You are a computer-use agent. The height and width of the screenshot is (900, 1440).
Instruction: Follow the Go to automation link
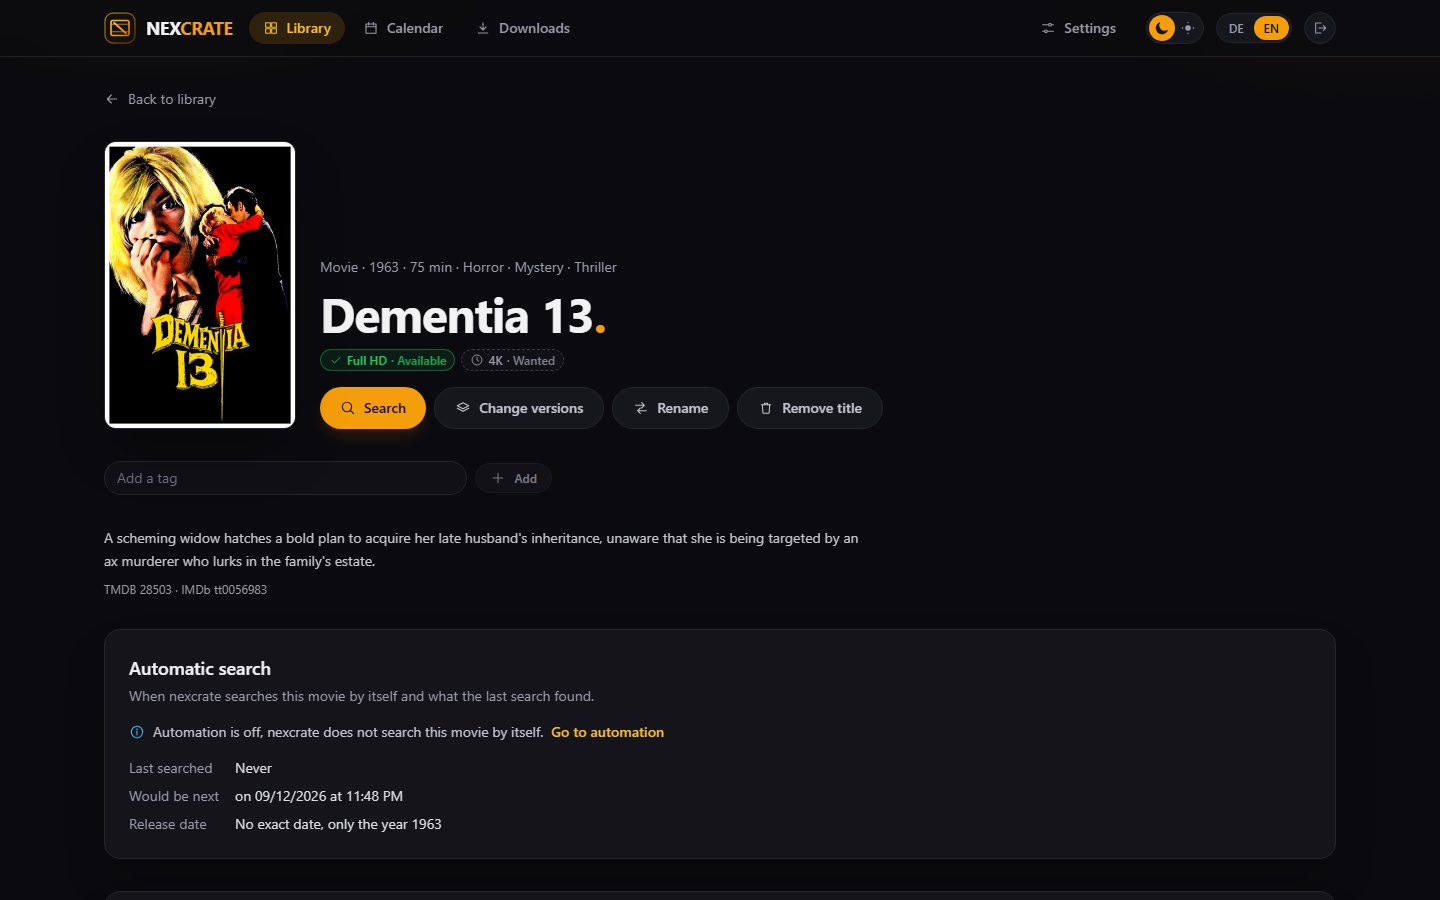607,732
